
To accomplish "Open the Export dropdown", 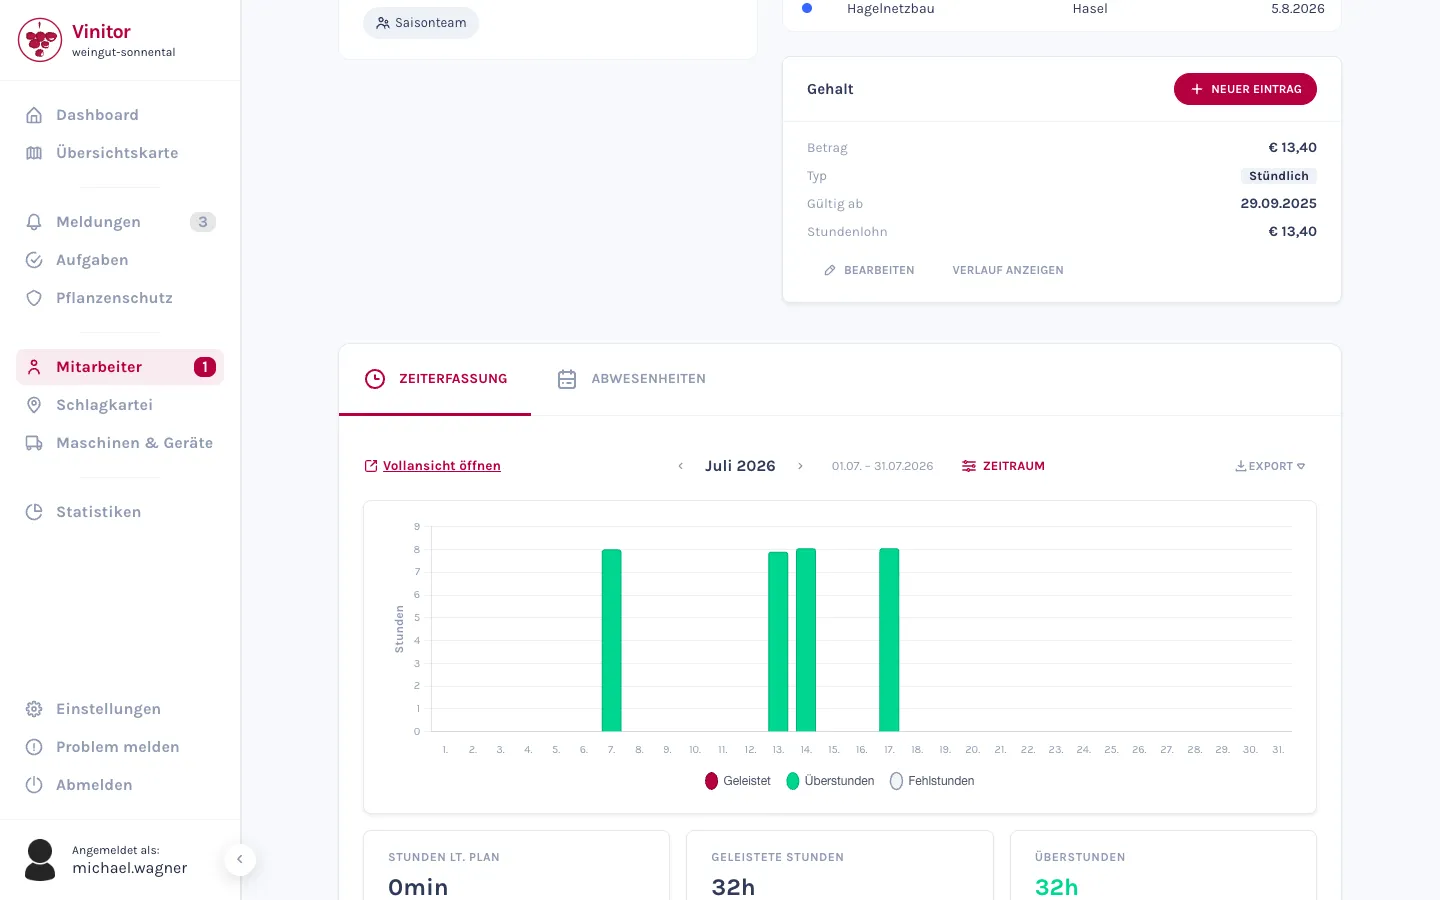I will pyautogui.click(x=1270, y=466).
